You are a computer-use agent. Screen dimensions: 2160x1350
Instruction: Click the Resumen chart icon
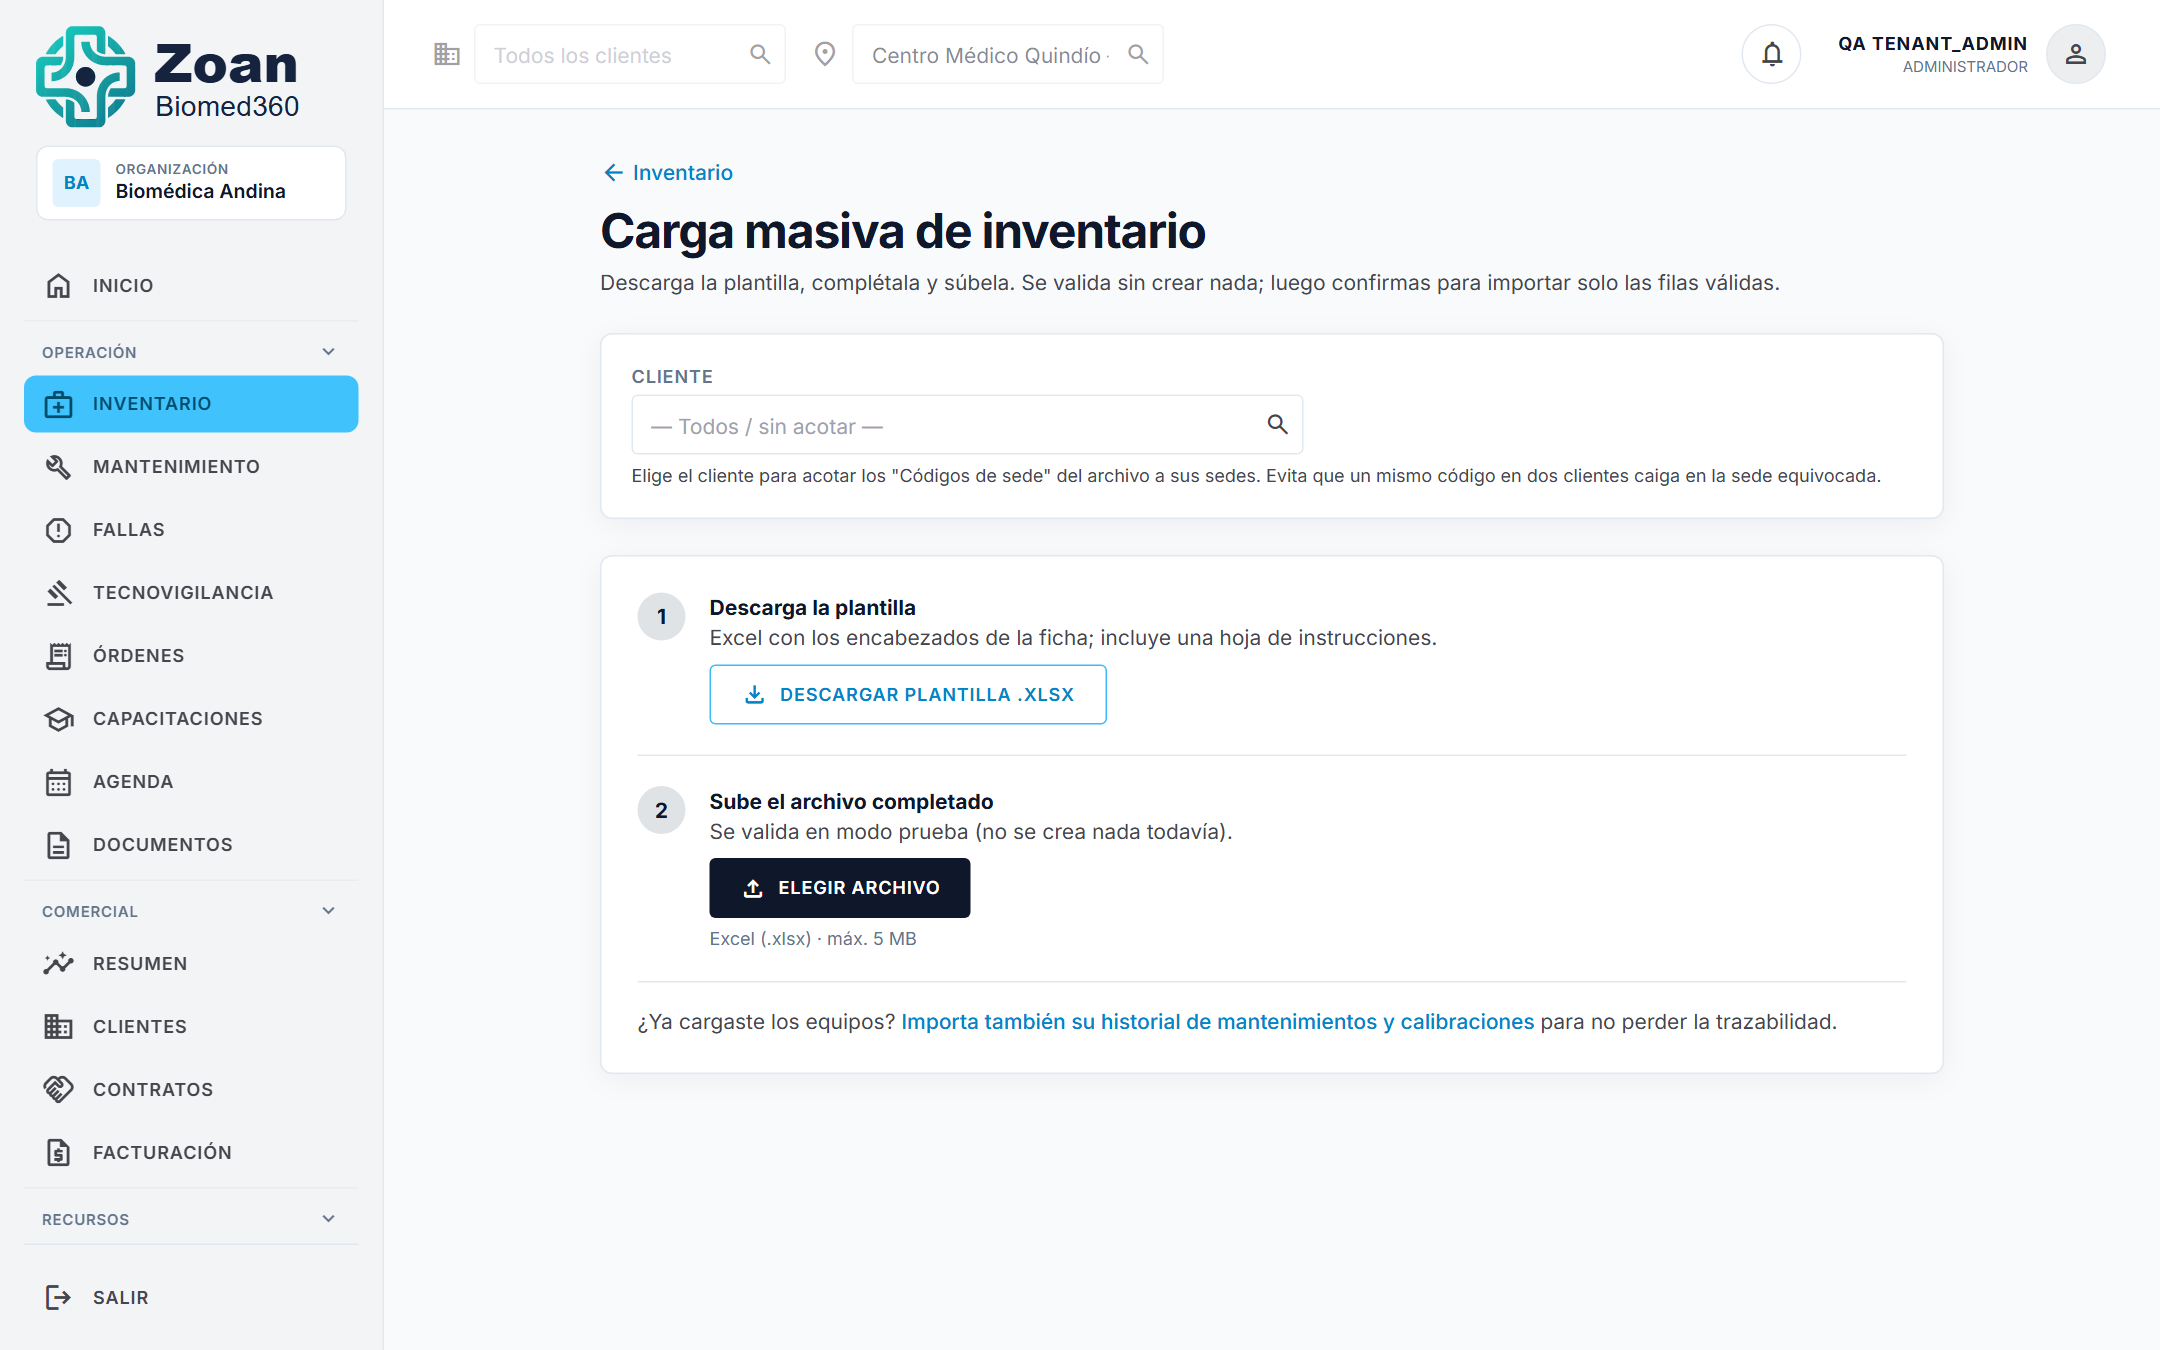(59, 964)
